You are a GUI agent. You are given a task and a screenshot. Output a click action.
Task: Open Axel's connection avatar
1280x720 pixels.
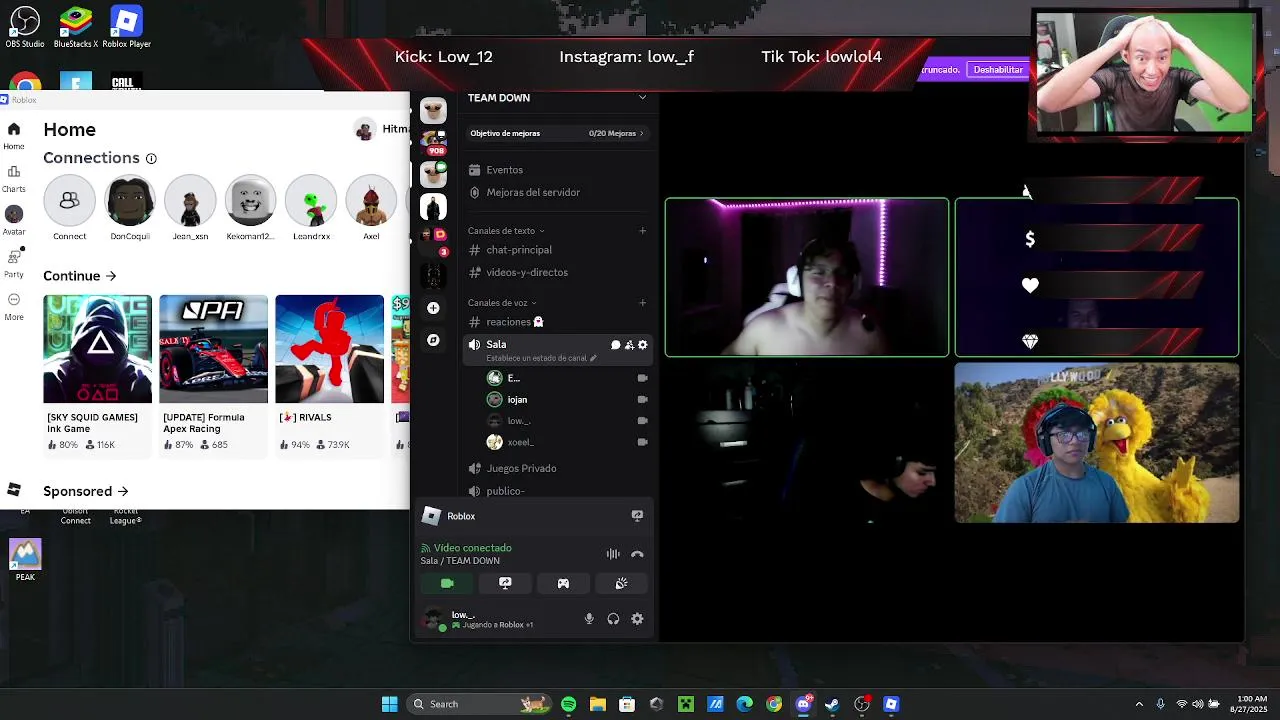[x=371, y=201]
